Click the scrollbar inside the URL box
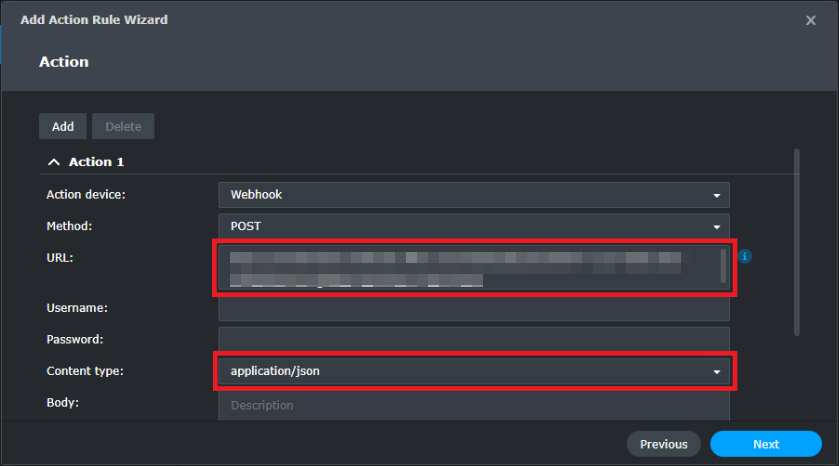This screenshot has height=466, width=839. pyautogui.click(x=723, y=266)
